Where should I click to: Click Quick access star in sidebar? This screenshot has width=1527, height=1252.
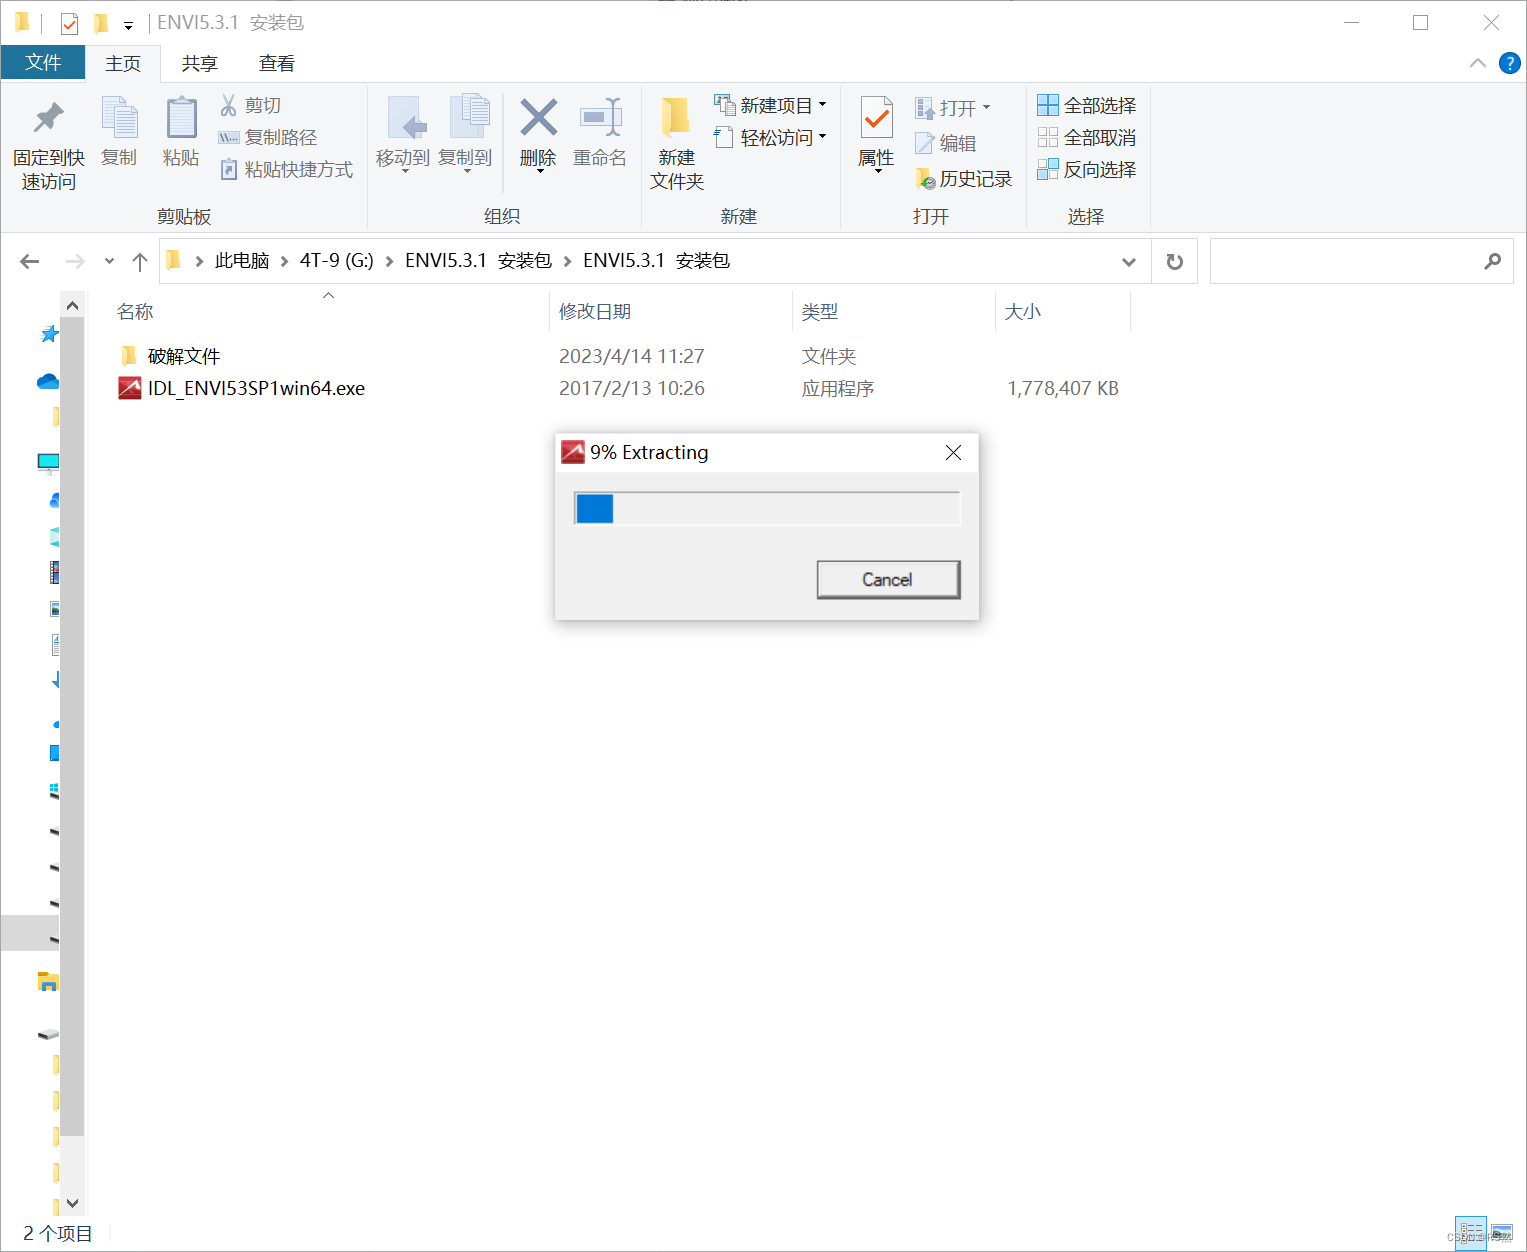(x=49, y=334)
